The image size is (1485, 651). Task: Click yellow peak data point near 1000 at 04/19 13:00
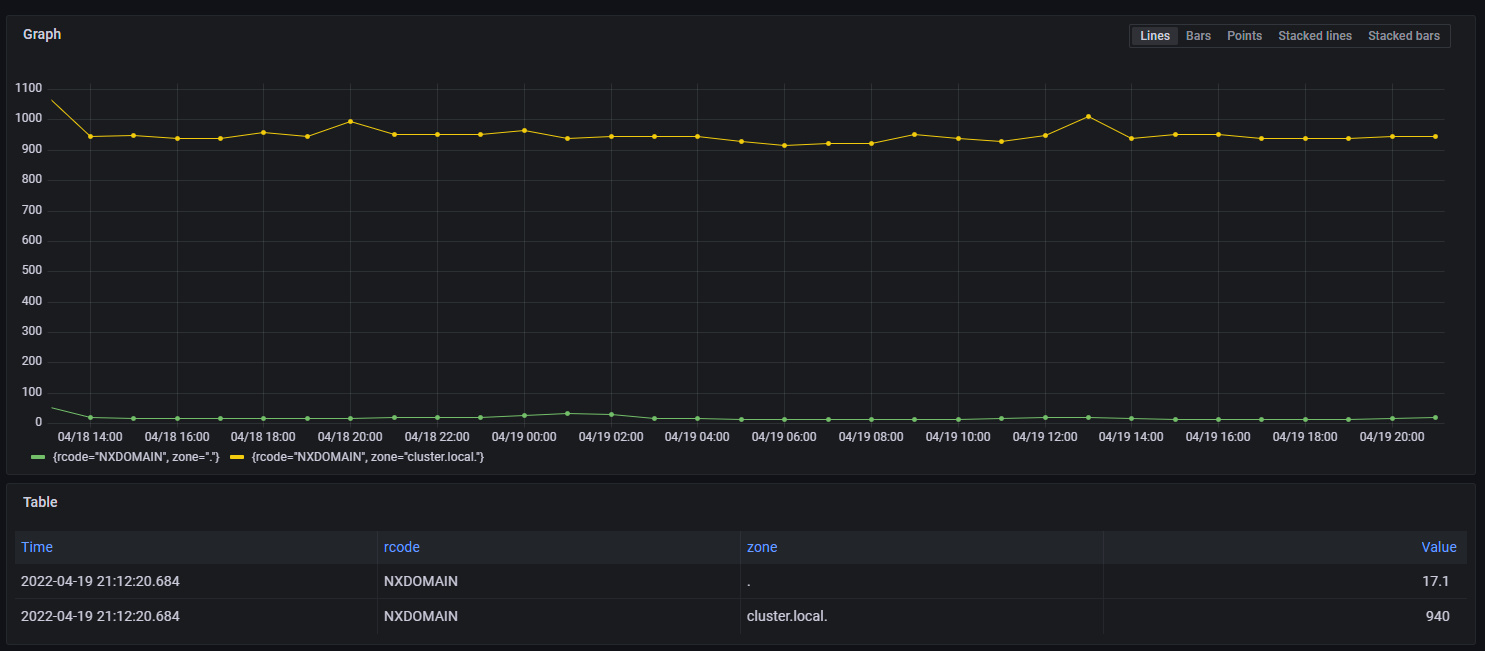click(x=1088, y=117)
